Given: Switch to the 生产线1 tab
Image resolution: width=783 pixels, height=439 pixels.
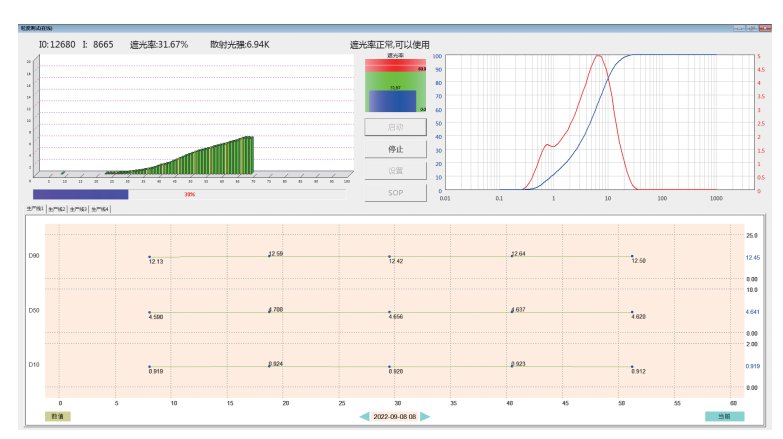Looking at the screenshot, I should (36, 209).
